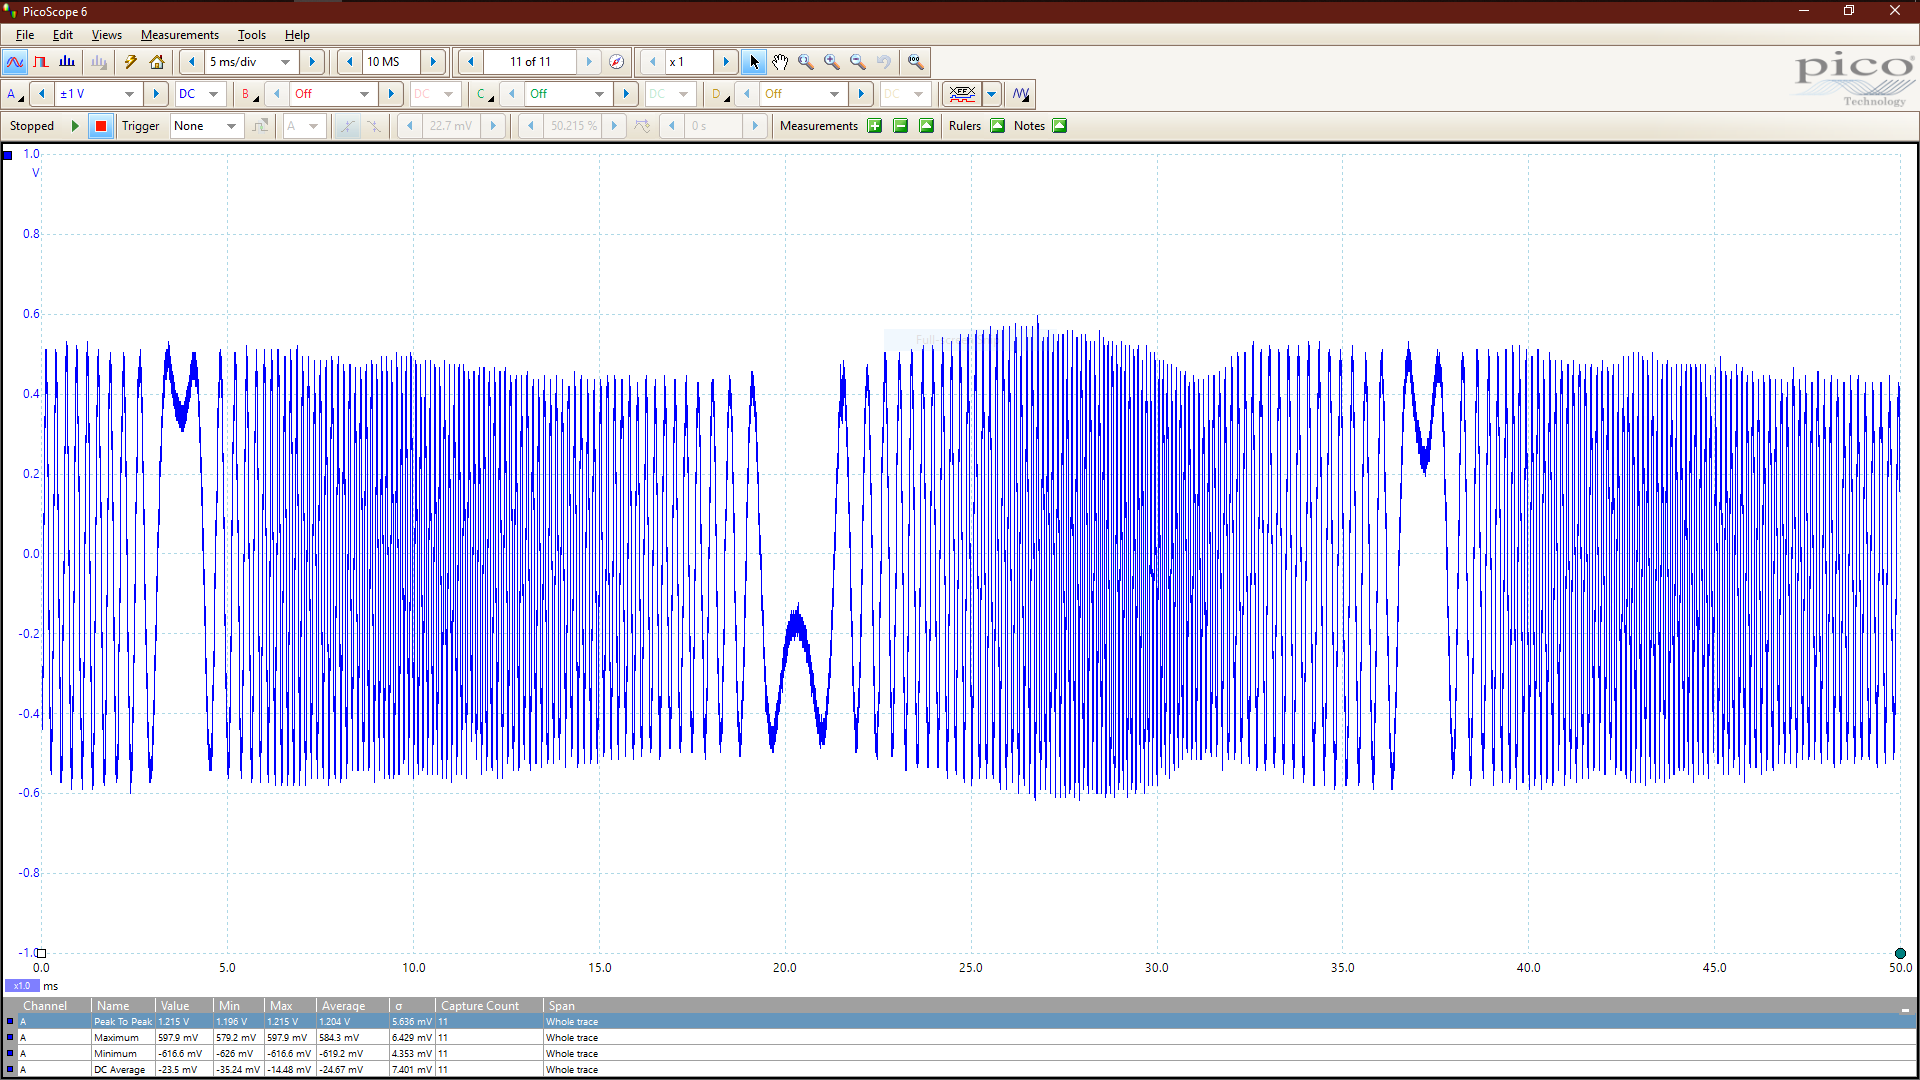The image size is (1920, 1080).
Task: Open the Trigger mode None dropdown
Action: pos(231,126)
